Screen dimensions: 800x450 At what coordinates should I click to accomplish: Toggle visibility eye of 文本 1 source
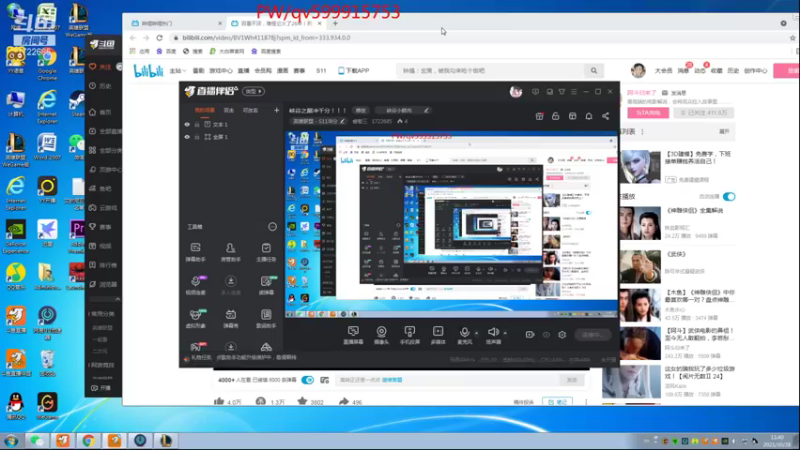coord(187,124)
